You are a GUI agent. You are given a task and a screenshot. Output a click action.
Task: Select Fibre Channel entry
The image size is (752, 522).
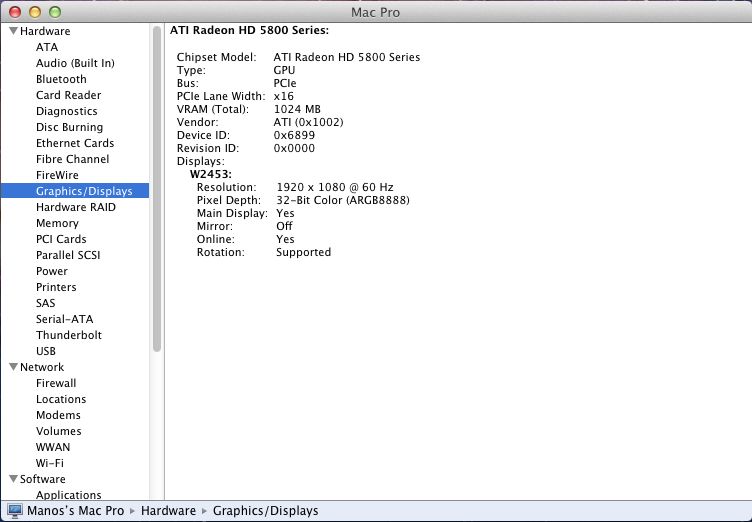pos(72,159)
